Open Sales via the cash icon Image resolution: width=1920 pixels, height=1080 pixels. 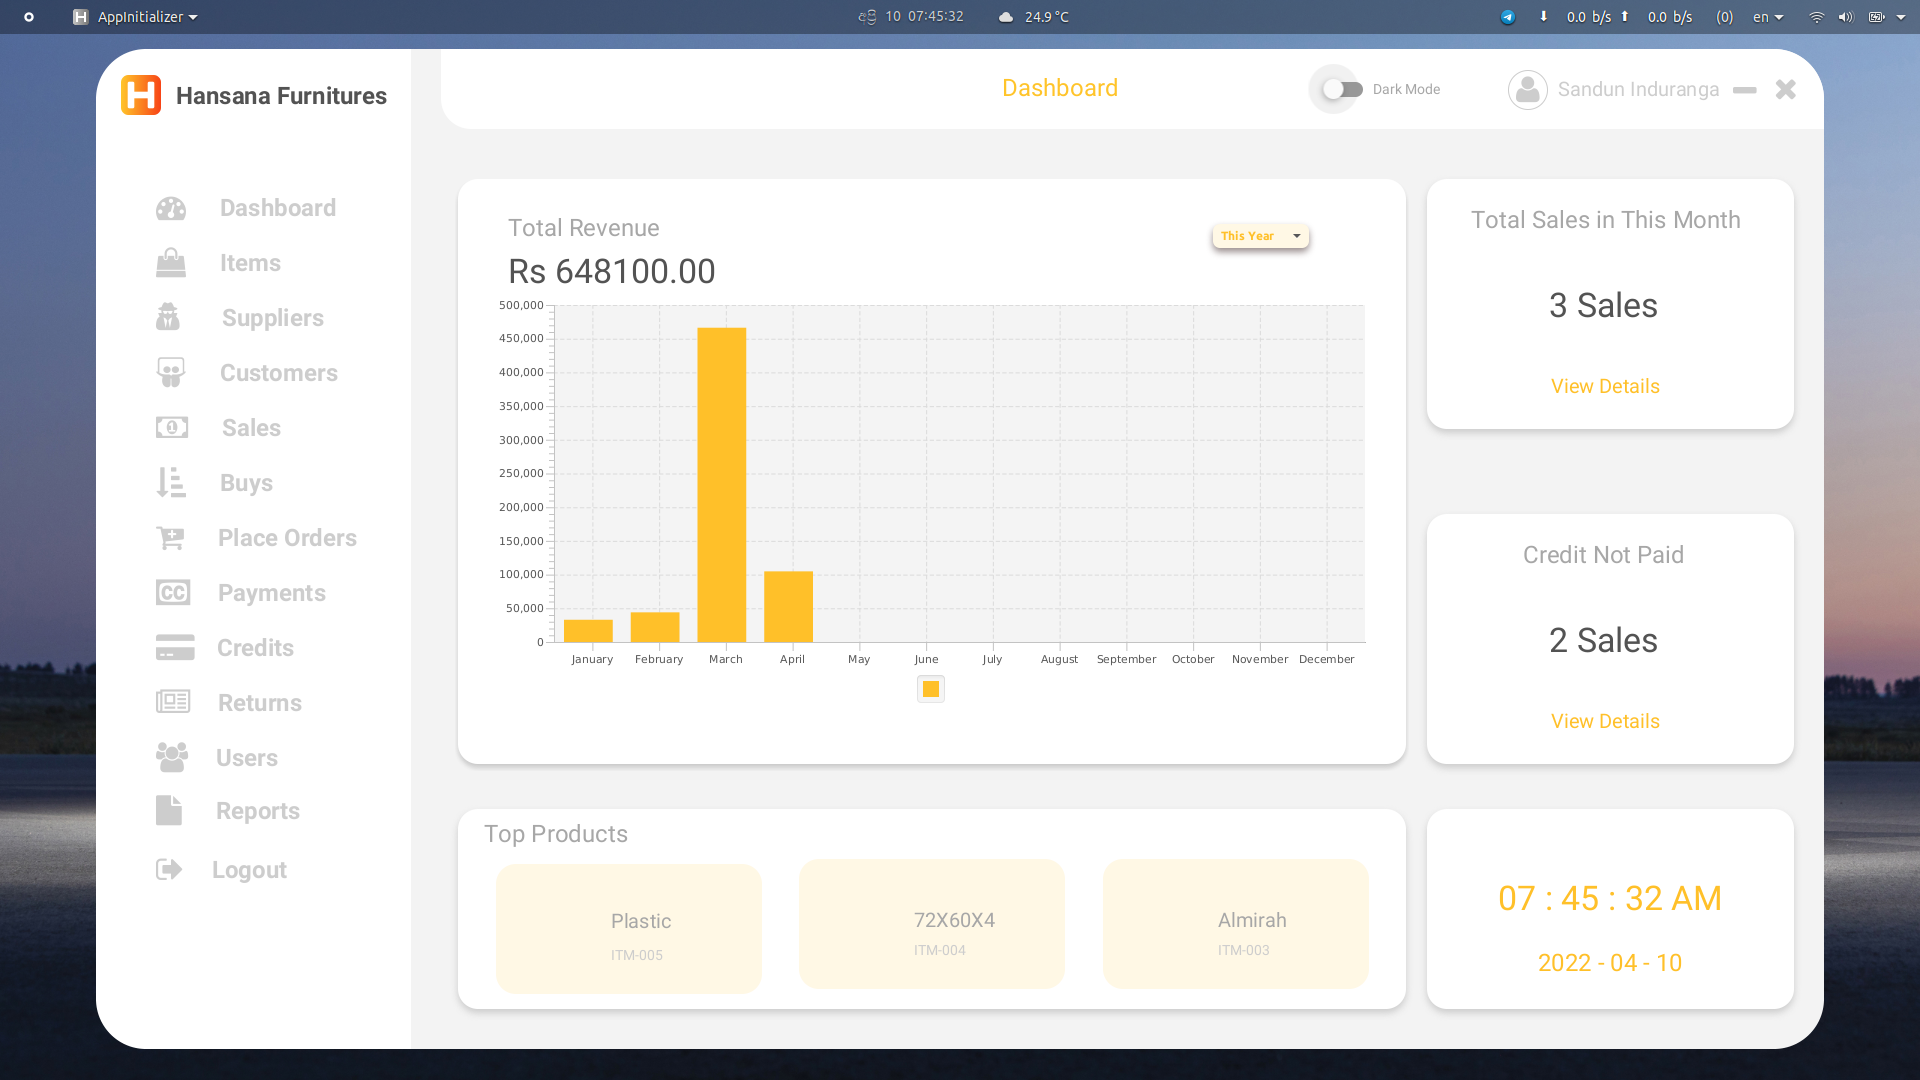point(171,427)
